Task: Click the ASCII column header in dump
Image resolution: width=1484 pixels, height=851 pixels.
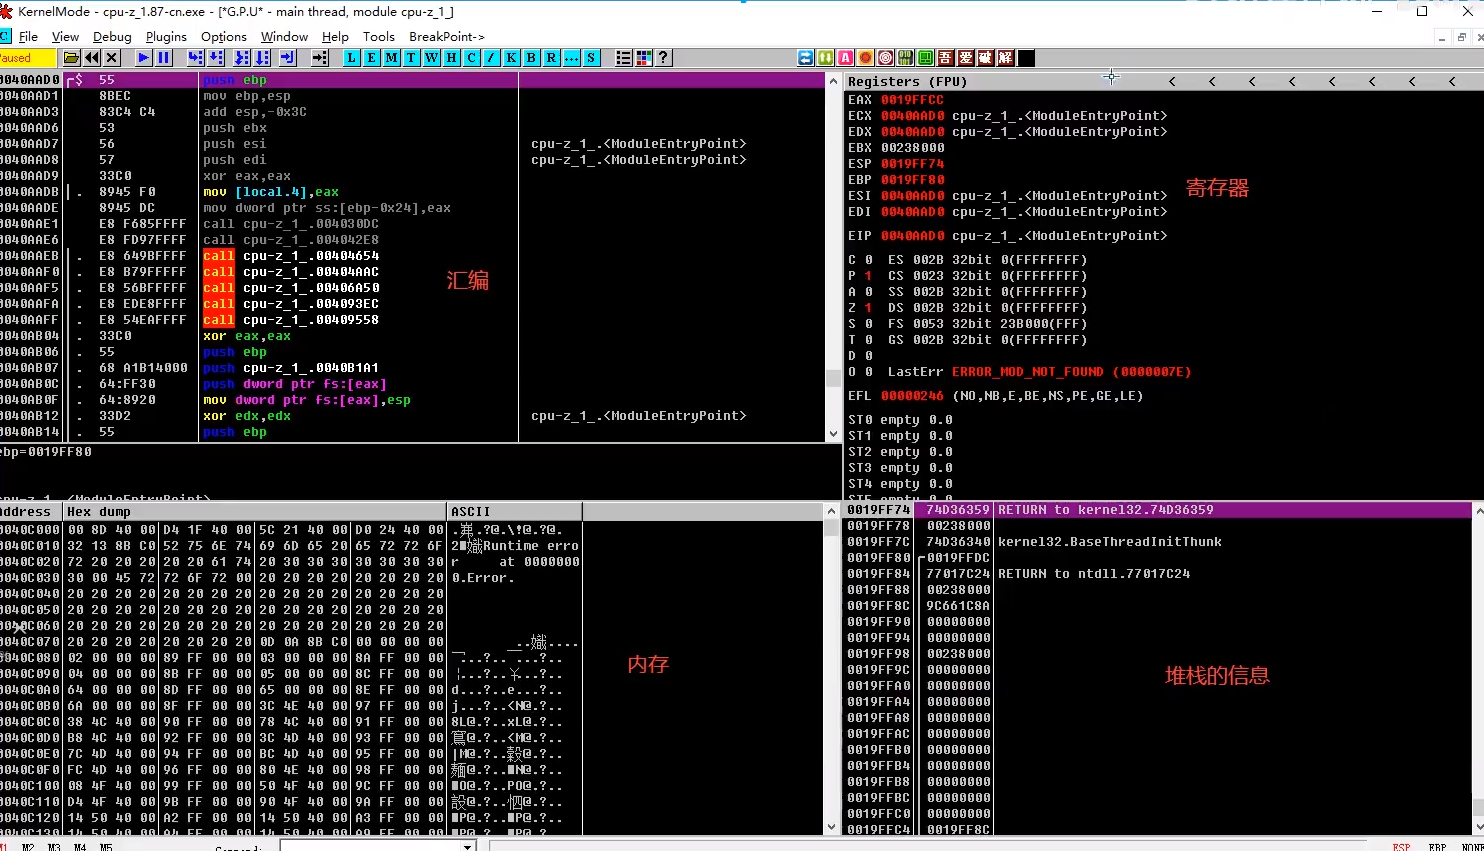Action: [514, 512]
